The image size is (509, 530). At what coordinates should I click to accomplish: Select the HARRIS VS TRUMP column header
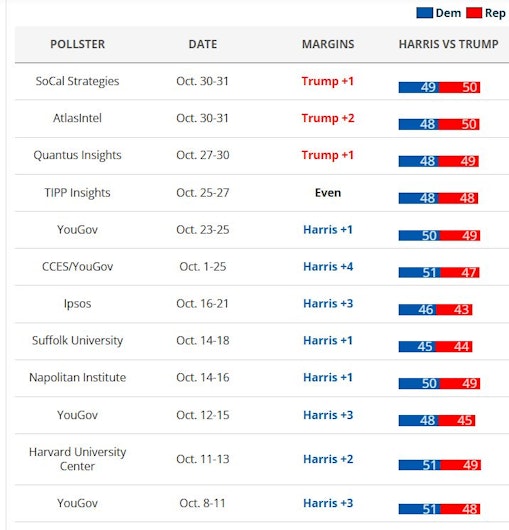pyautogui.click(x=449, y=44)
